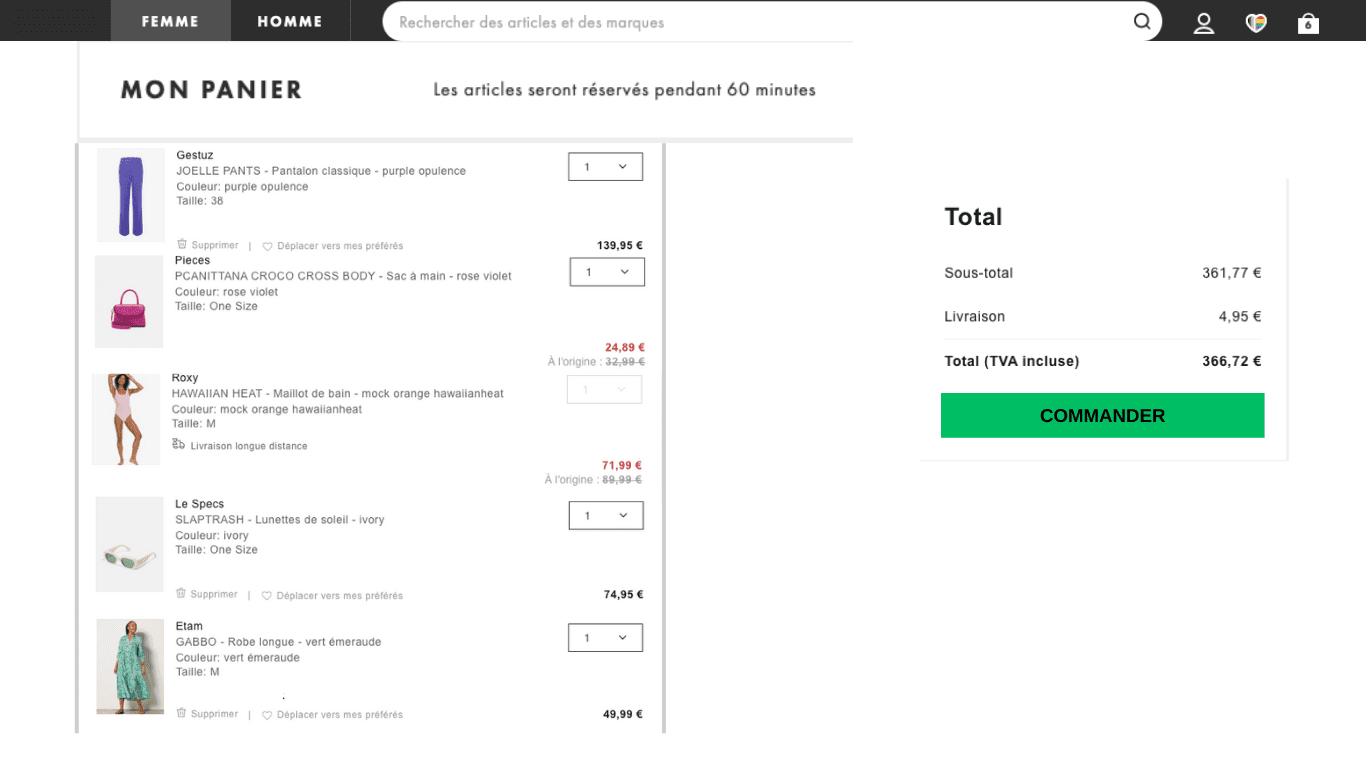The width and height of the screenshot is (1366, 768).
Task: Click the red 71,99 € price
Action: coord(622,466)
